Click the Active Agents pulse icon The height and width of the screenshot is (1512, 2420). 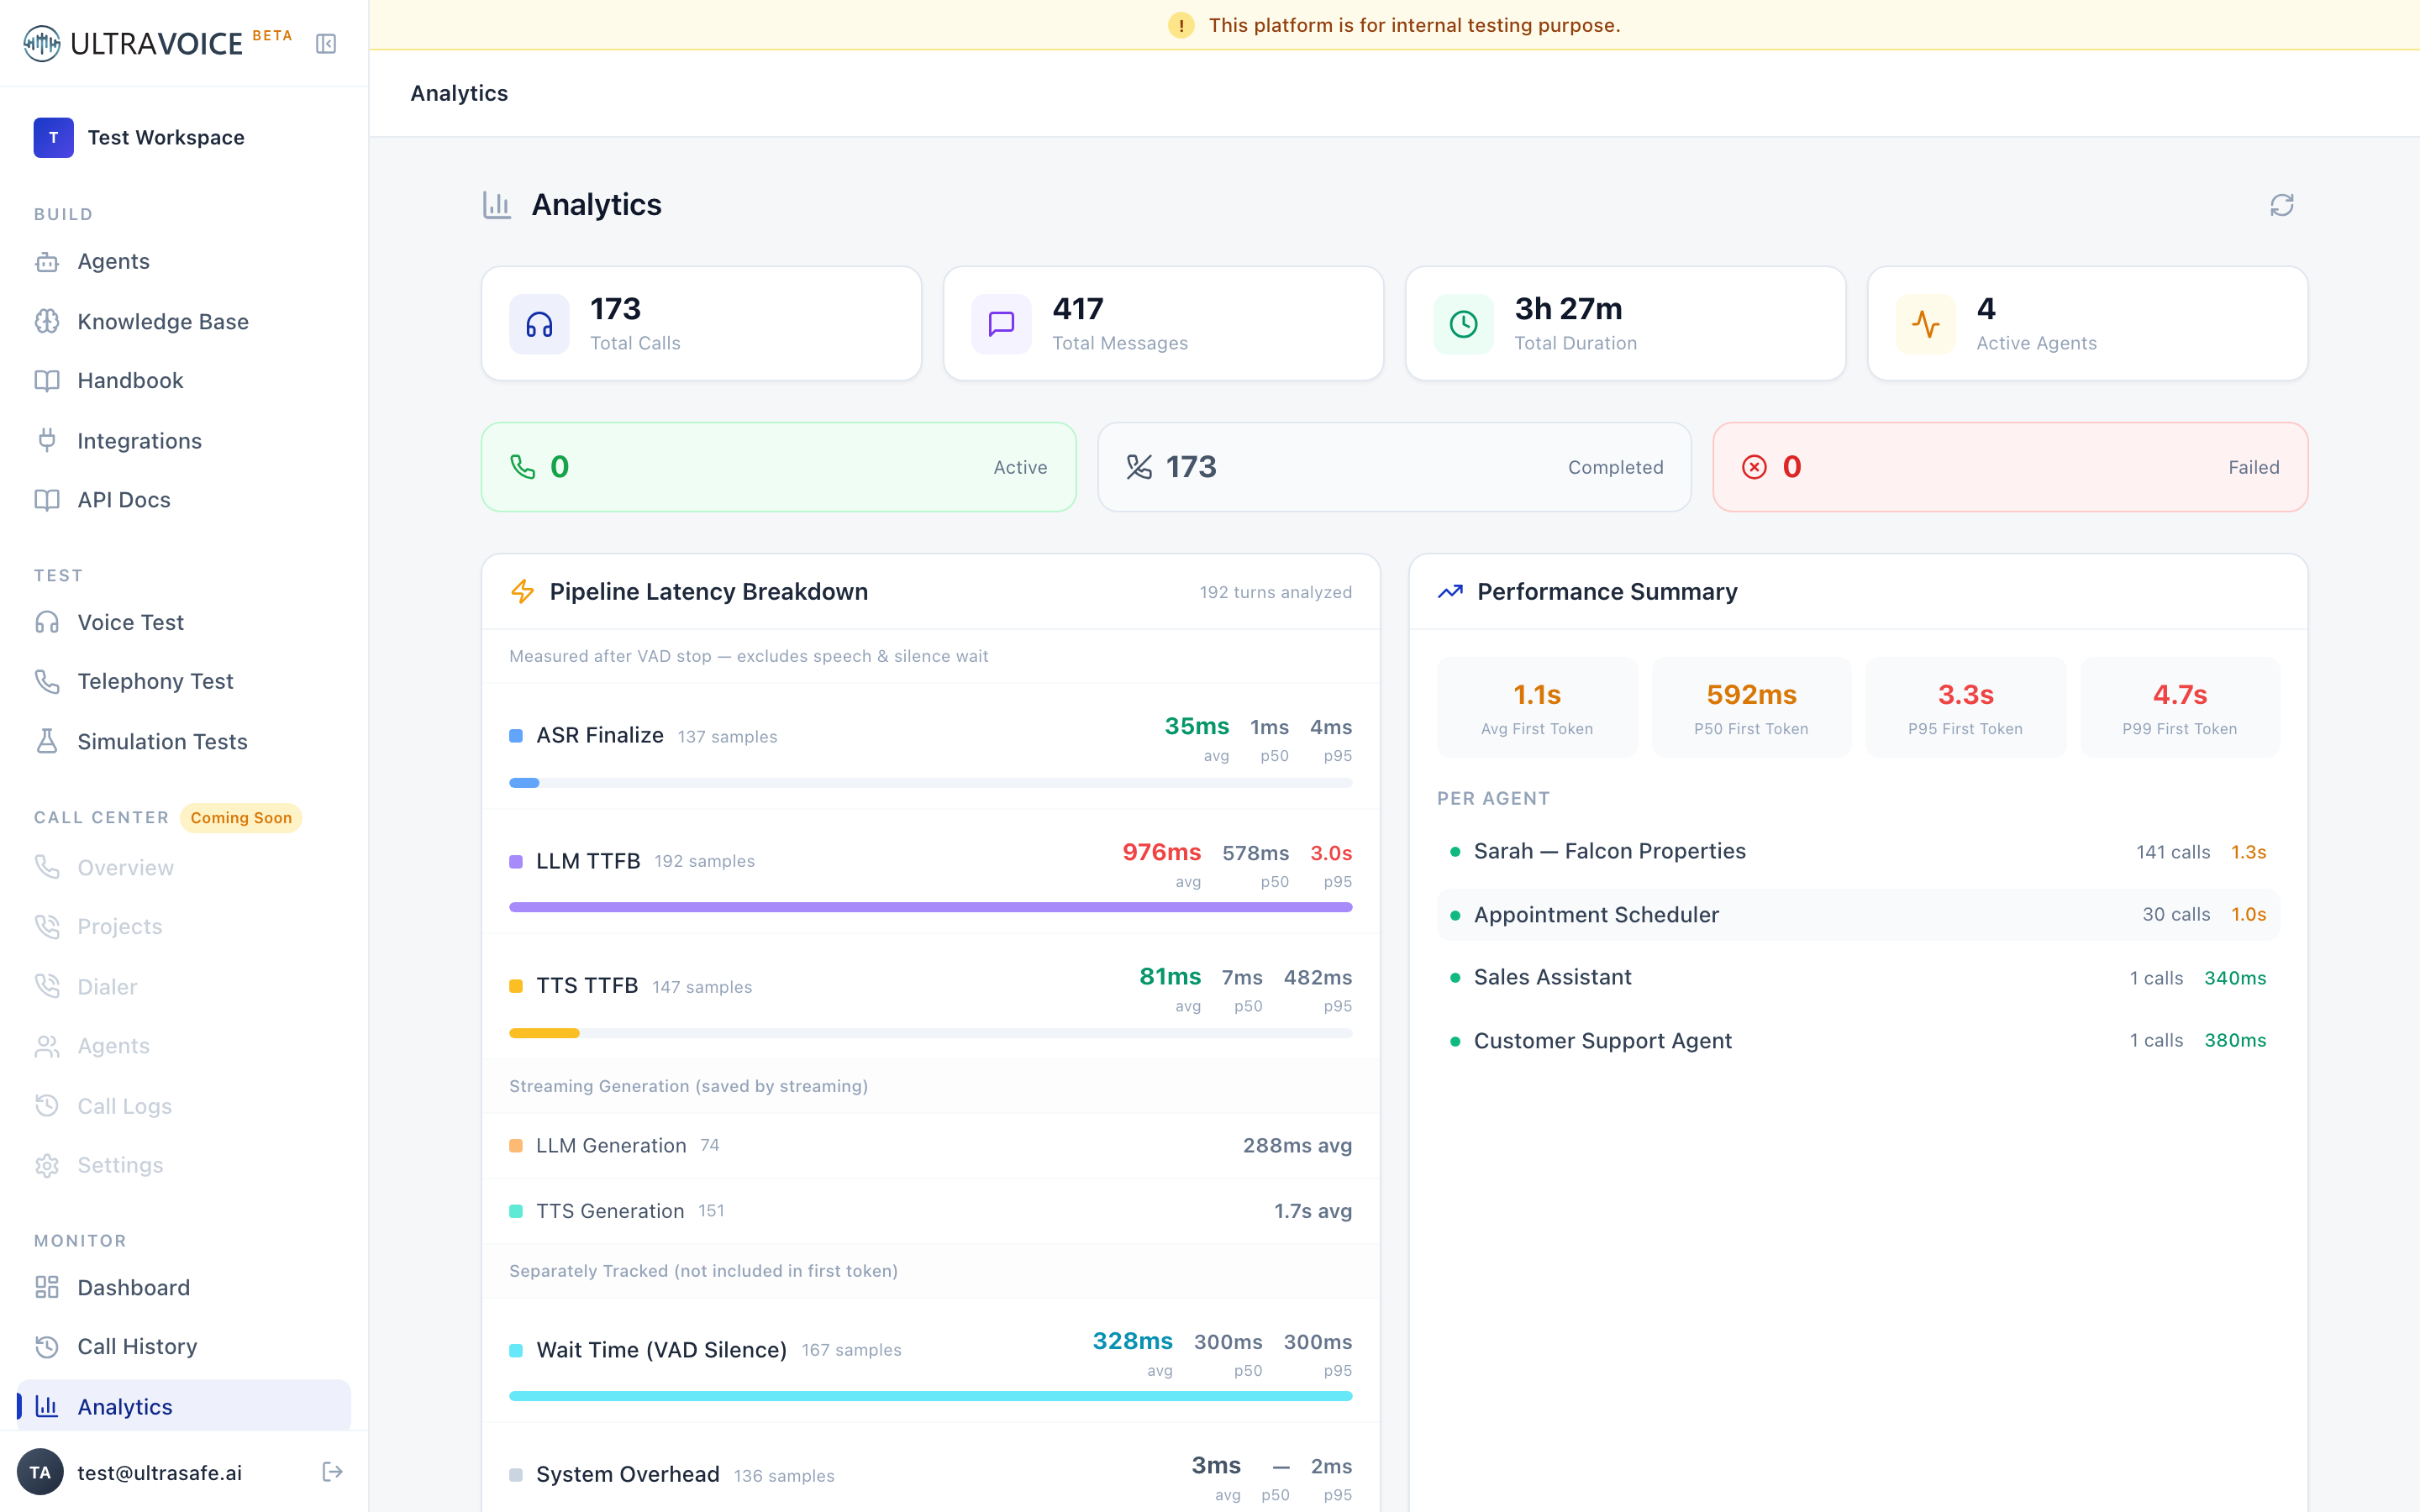click(1926, 324)
